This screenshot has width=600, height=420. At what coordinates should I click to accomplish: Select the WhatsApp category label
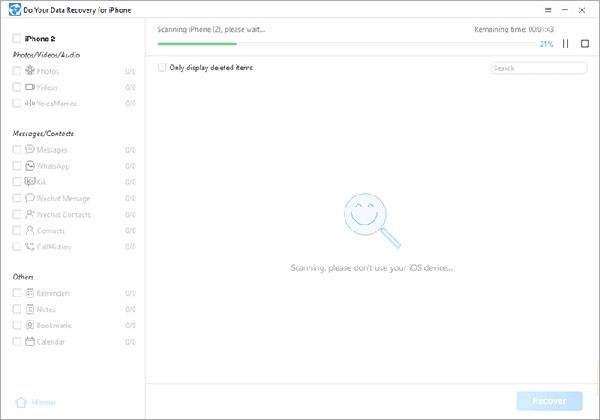pyautogui.click(x=53, y=166)
